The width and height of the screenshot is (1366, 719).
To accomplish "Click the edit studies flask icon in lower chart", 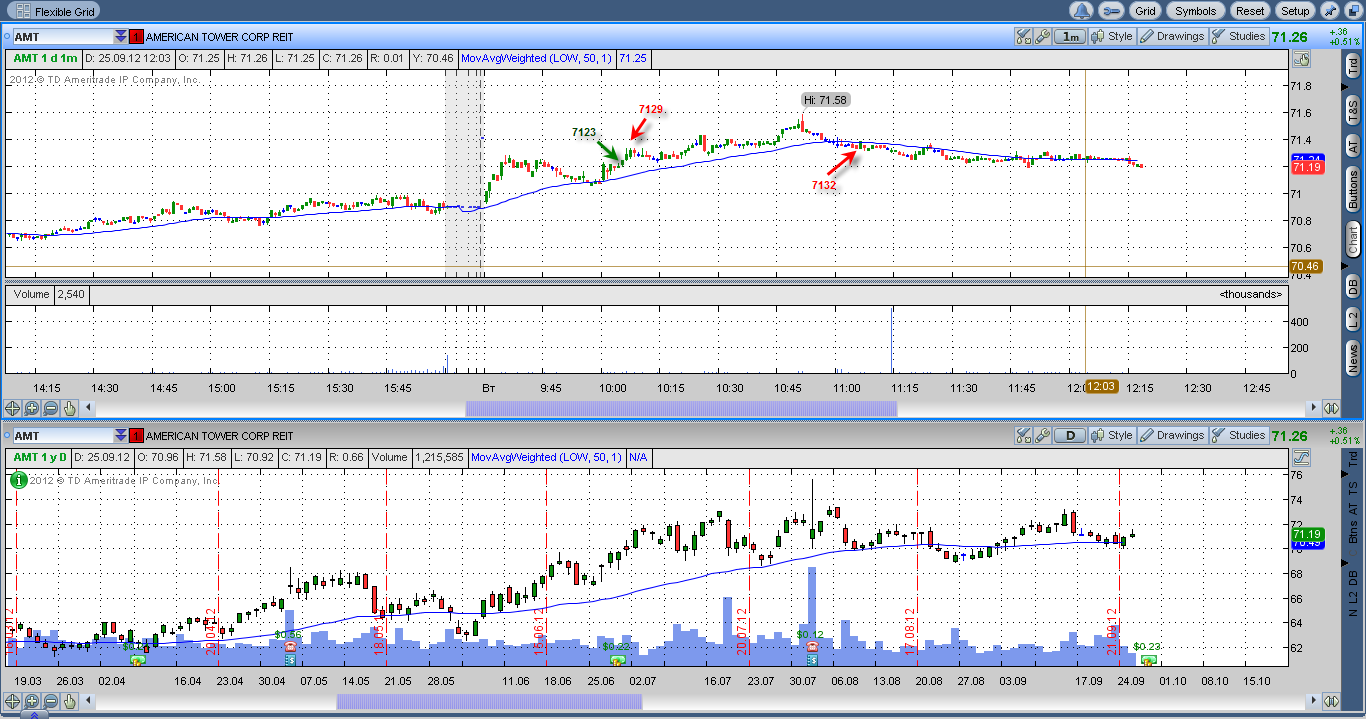I will (x=1024, y=436).
